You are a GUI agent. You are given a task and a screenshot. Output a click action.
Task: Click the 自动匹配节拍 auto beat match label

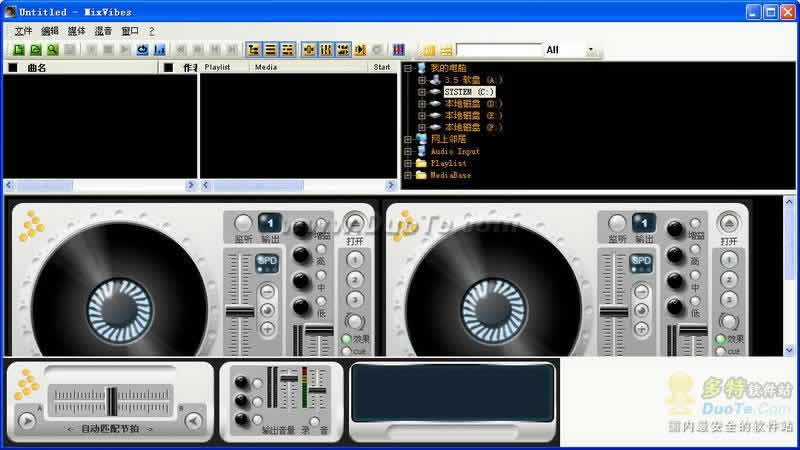[110, 428]
